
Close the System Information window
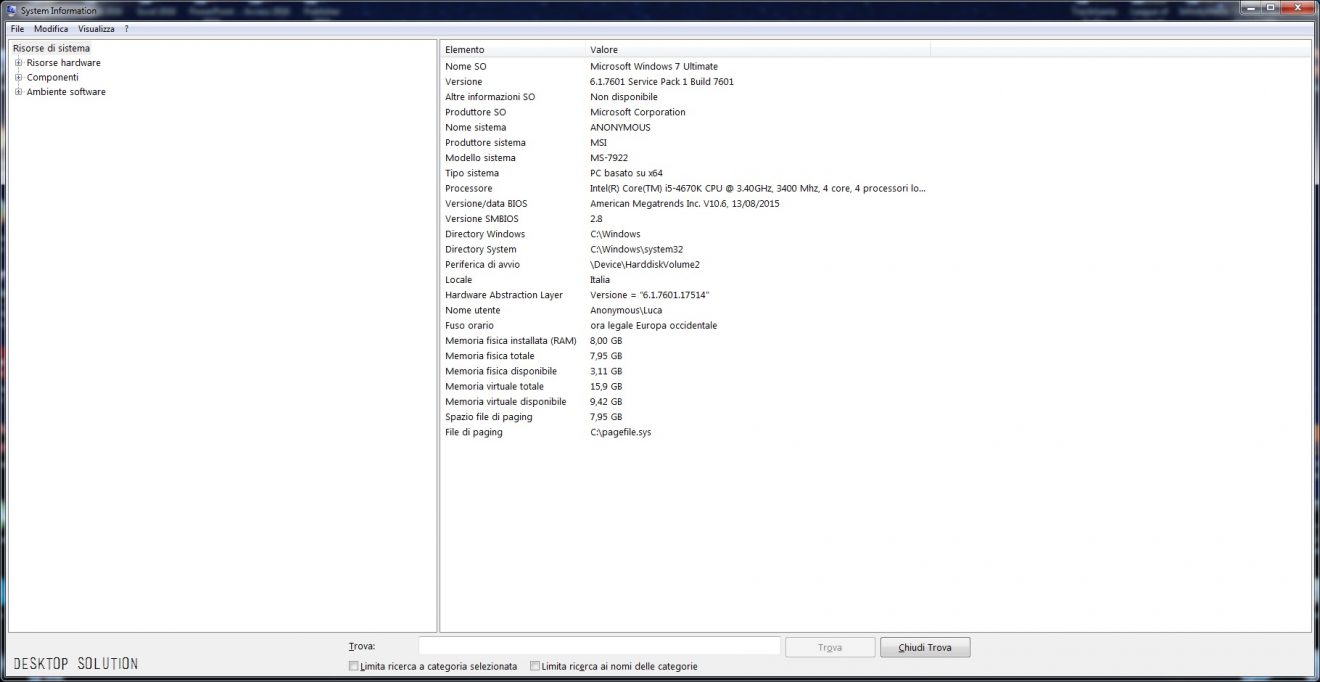[x=1297, y=8]
